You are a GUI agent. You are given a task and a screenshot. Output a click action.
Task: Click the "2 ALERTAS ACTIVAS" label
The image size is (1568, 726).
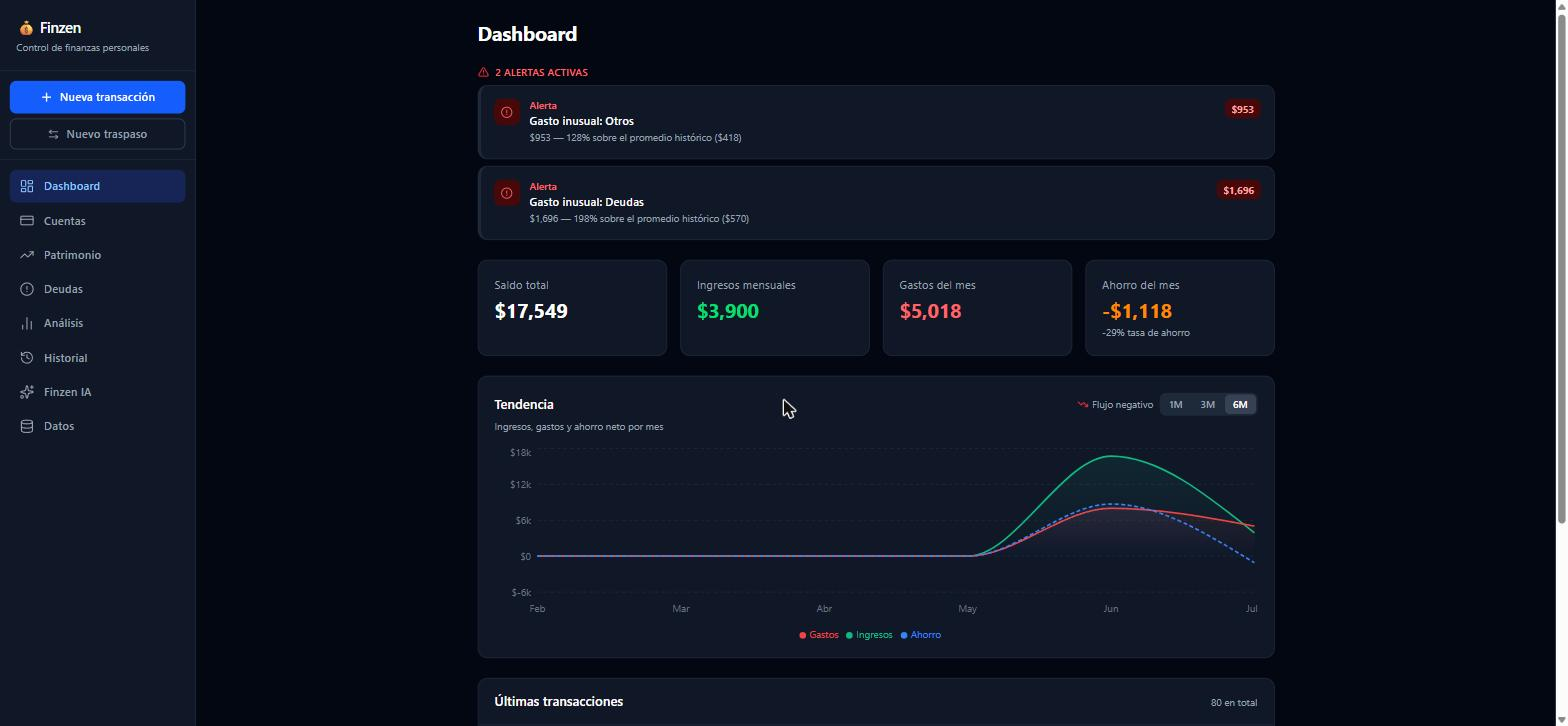point(541,72)
